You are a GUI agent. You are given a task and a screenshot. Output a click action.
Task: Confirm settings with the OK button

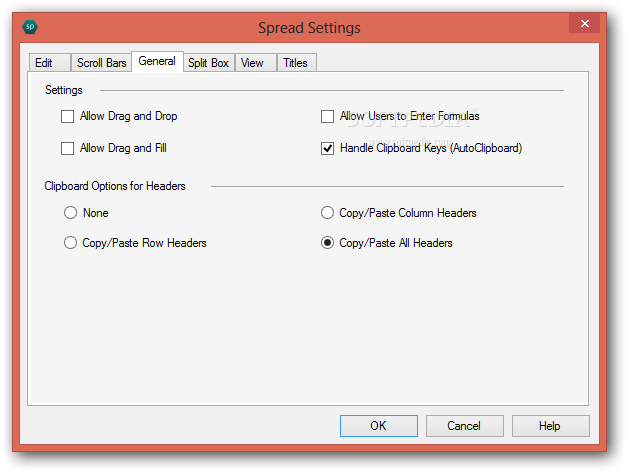point(379,426)
